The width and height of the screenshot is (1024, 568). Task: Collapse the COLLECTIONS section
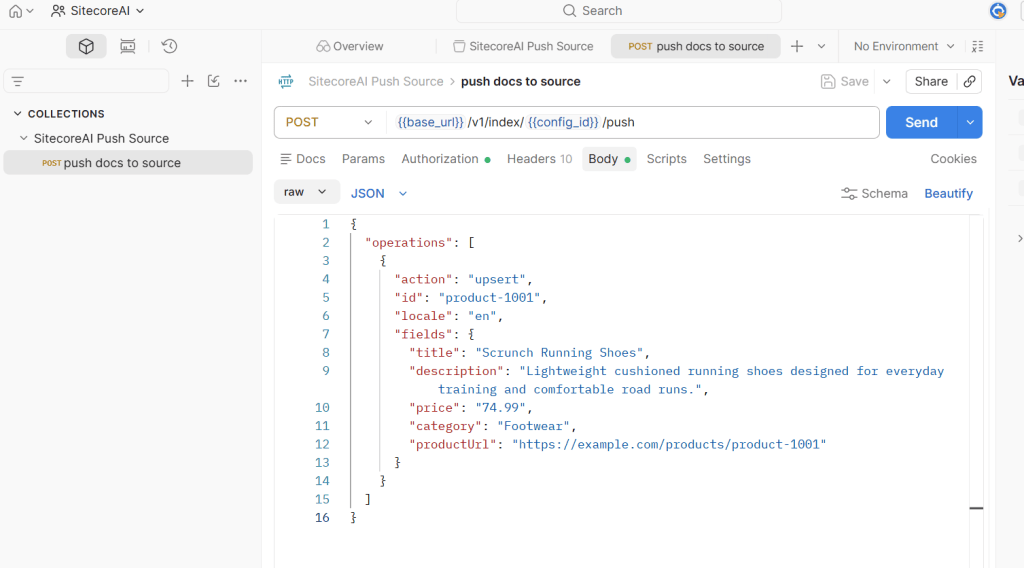pyautogui.click(x=18, y=114)
